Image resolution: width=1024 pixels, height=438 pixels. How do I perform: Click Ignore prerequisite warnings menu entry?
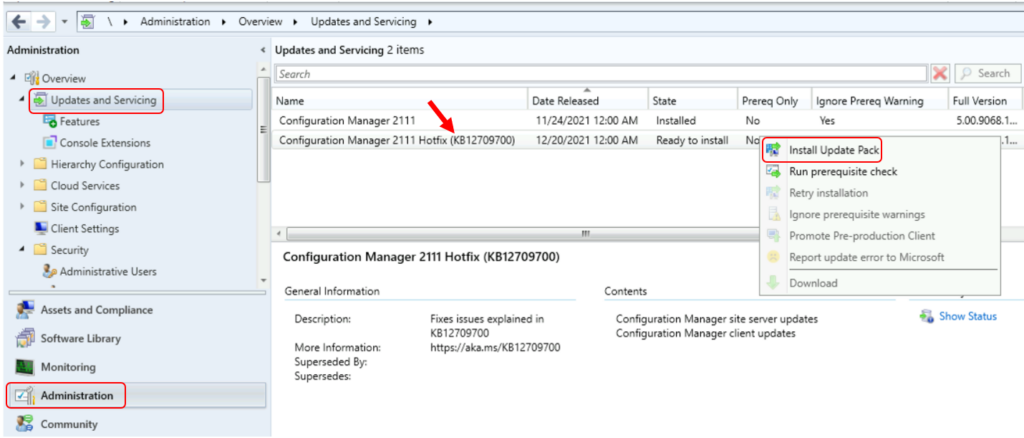coord(857,214)
